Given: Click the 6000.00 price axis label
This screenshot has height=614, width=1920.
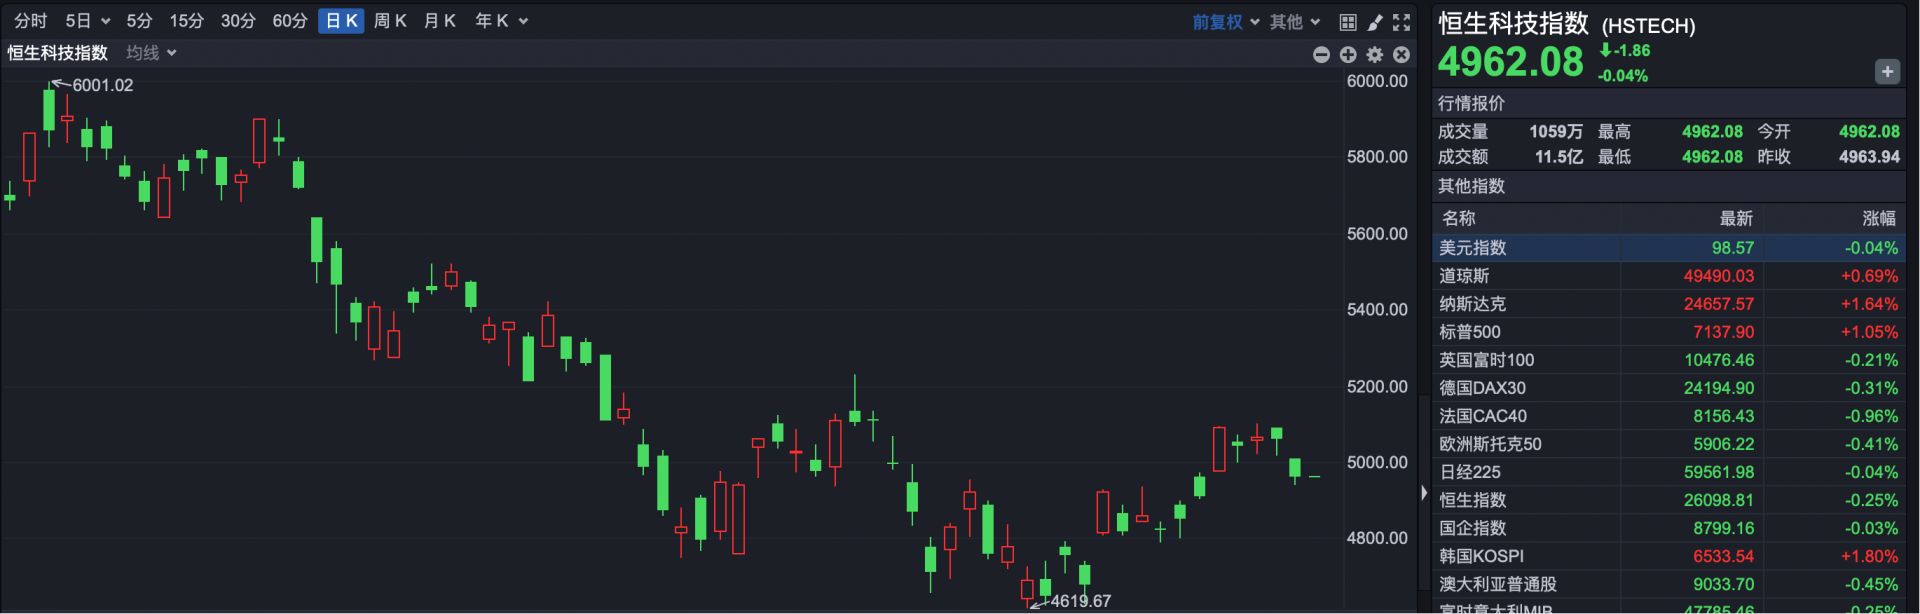Looking at the screenshot, I should (1377, 81).
